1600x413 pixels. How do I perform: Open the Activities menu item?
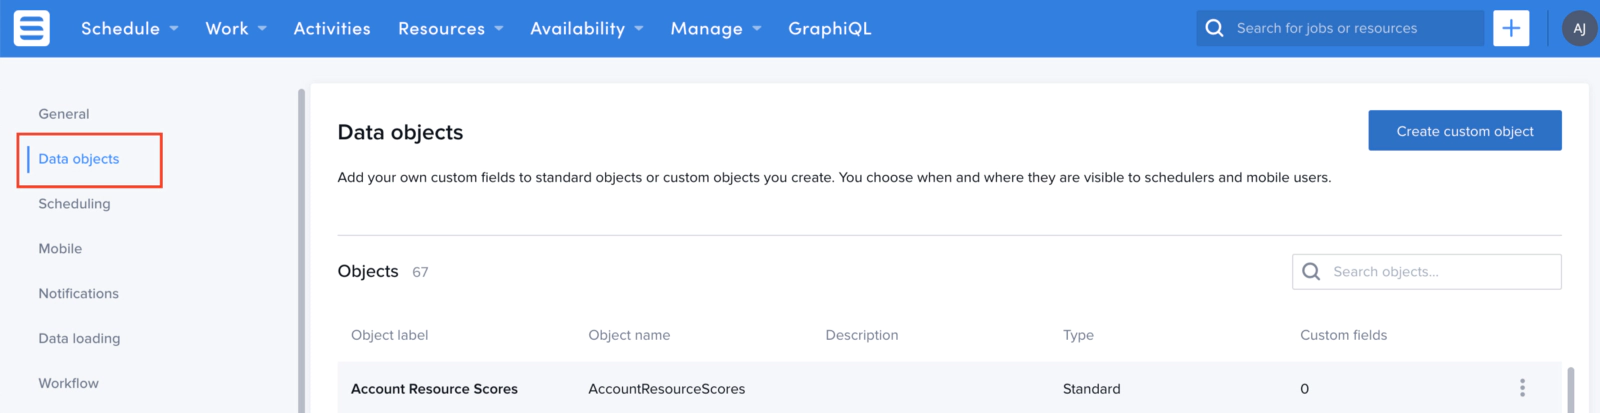pyautogui.click(x=332, y=28)
